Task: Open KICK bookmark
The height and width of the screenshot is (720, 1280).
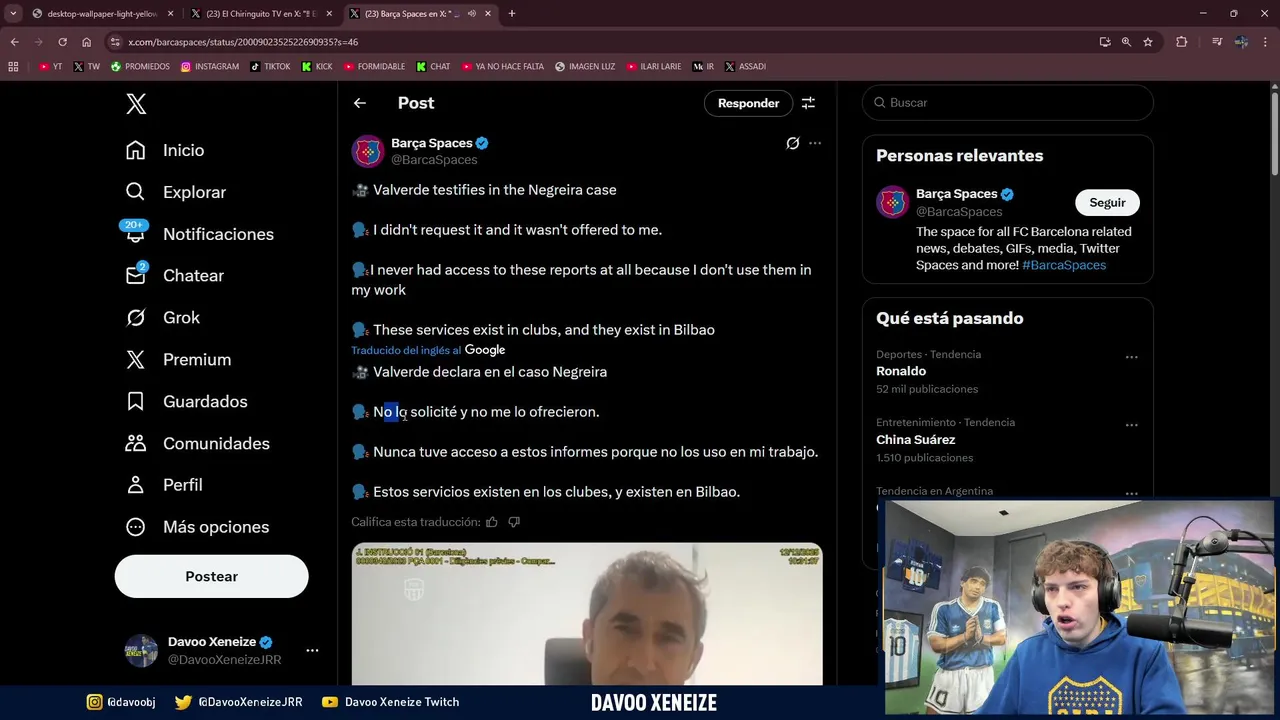Action: pos(318,67)
